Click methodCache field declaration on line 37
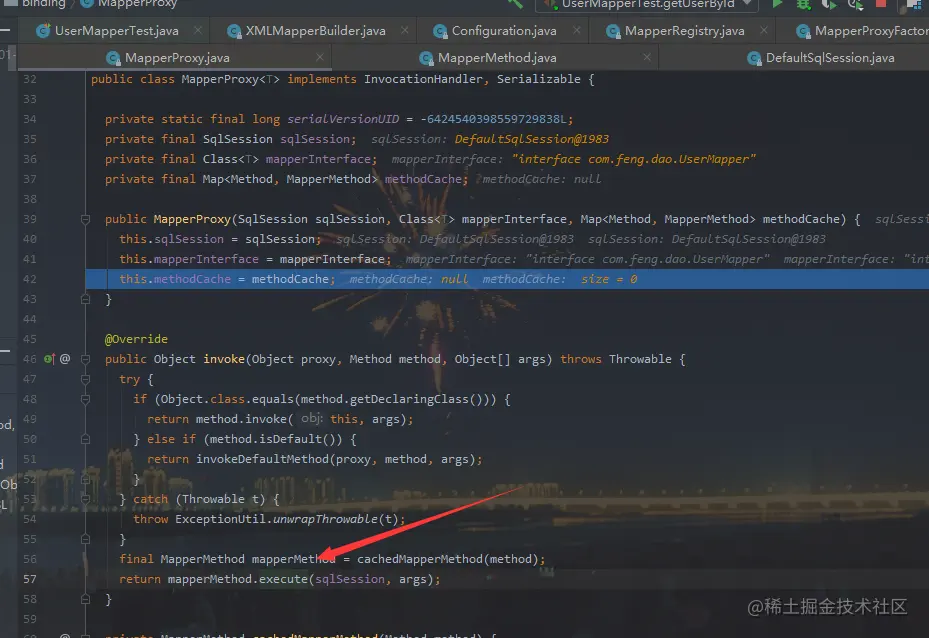This screenshot has height=638, width=929. tap(423, 179)
